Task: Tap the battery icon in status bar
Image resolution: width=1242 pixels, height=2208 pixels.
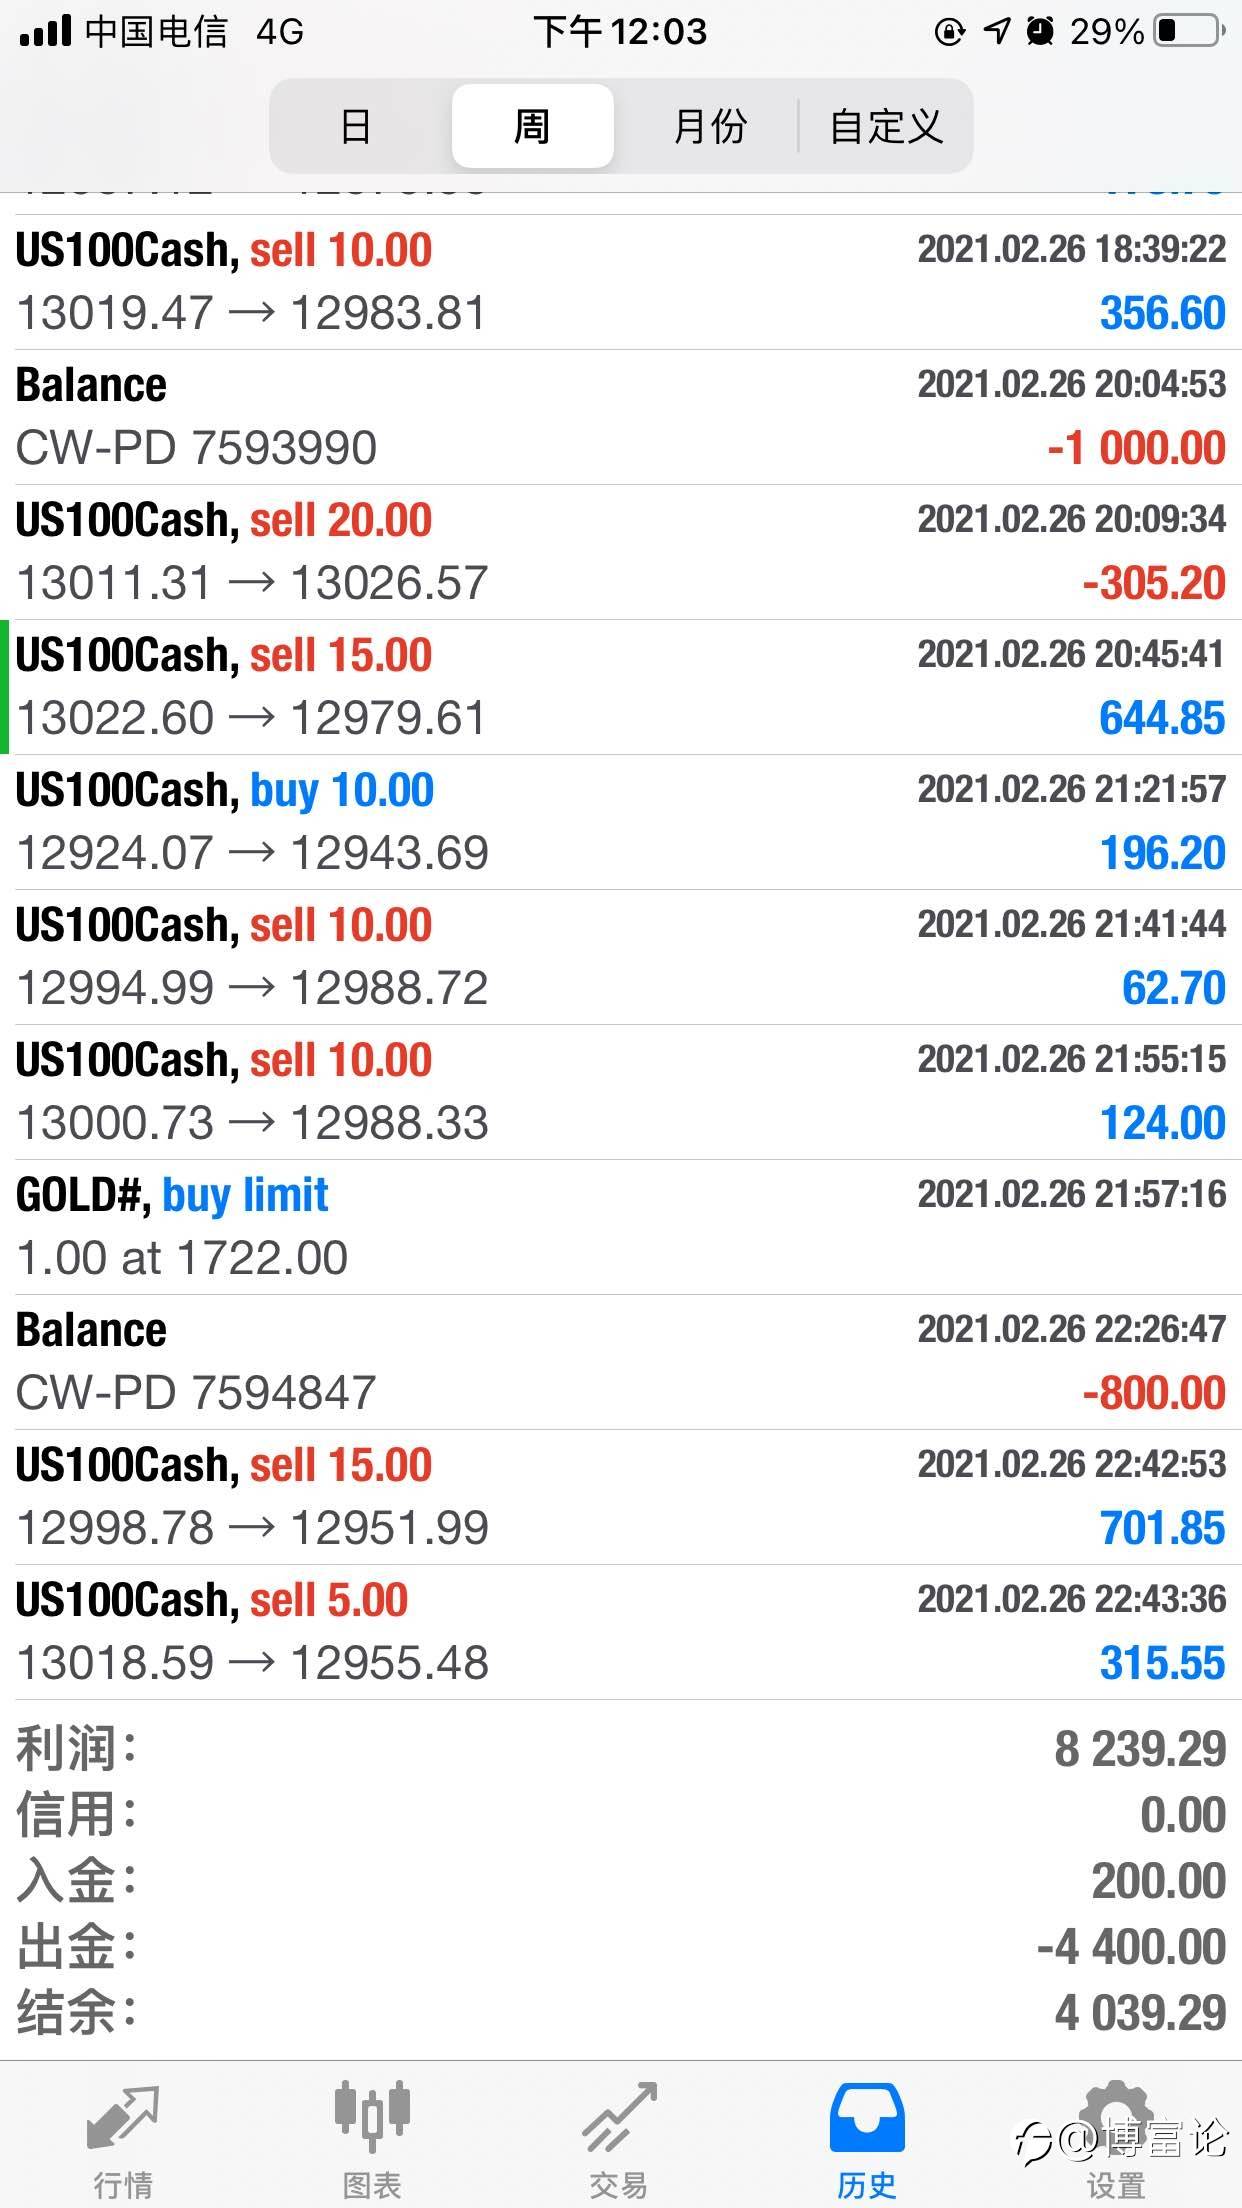Action: (1190, 32)
